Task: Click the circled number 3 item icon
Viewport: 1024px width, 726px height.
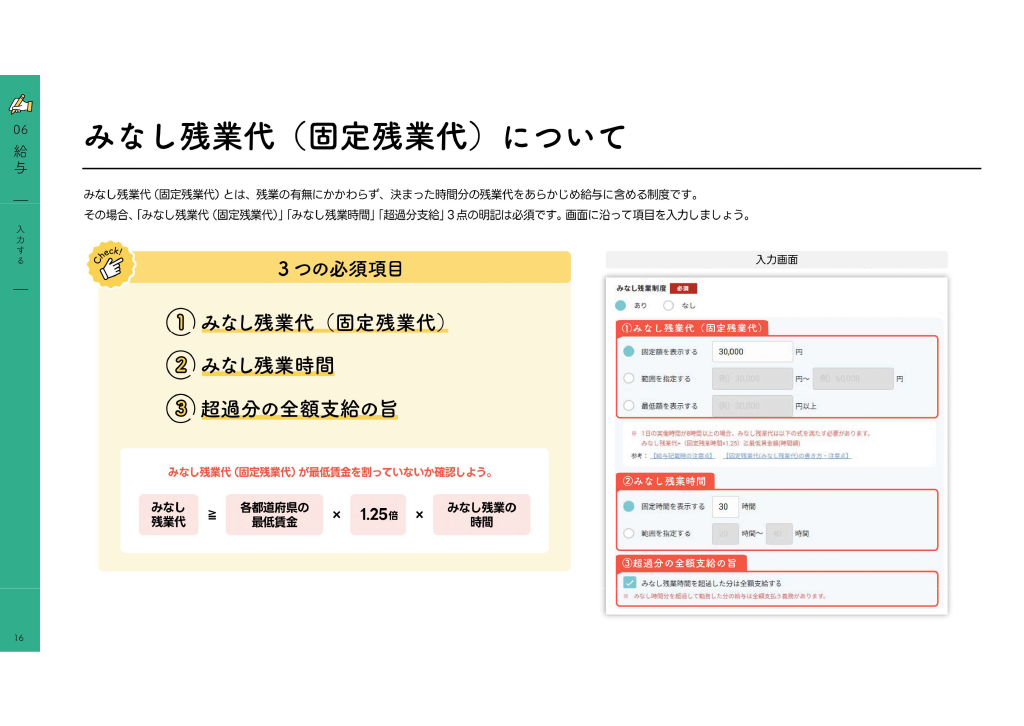Action: [180, 409]
